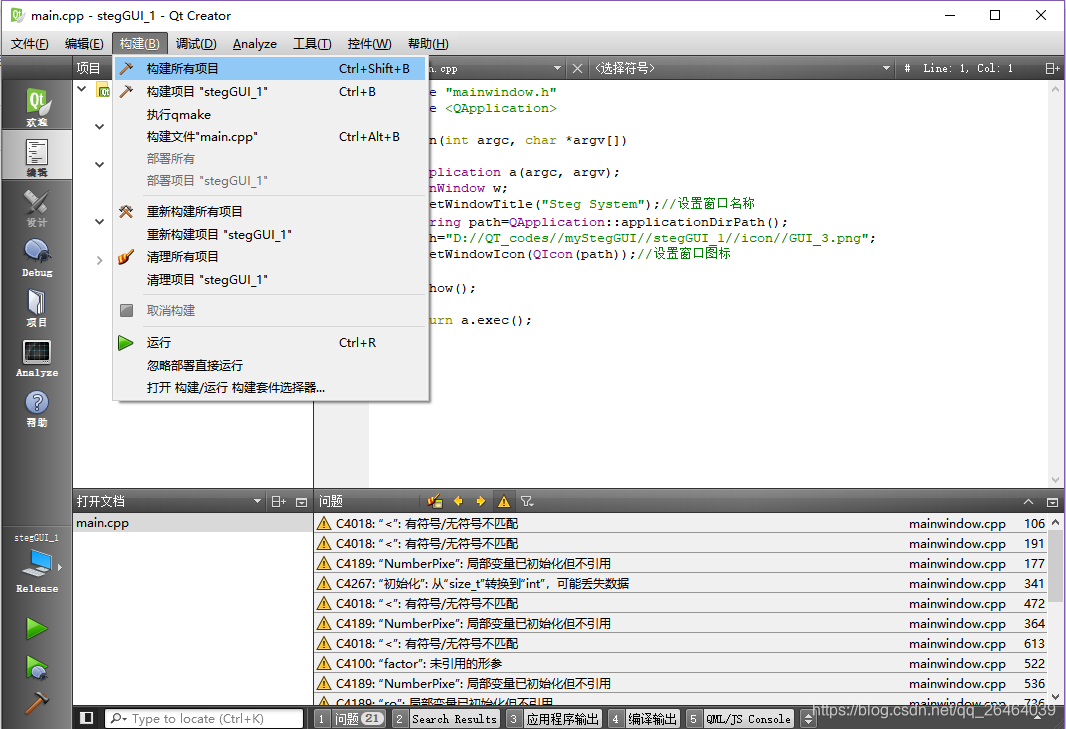Viewport: 1066px width, 729px height.
Task: Switch to 问题 output tab
Action: pos(350,718)
